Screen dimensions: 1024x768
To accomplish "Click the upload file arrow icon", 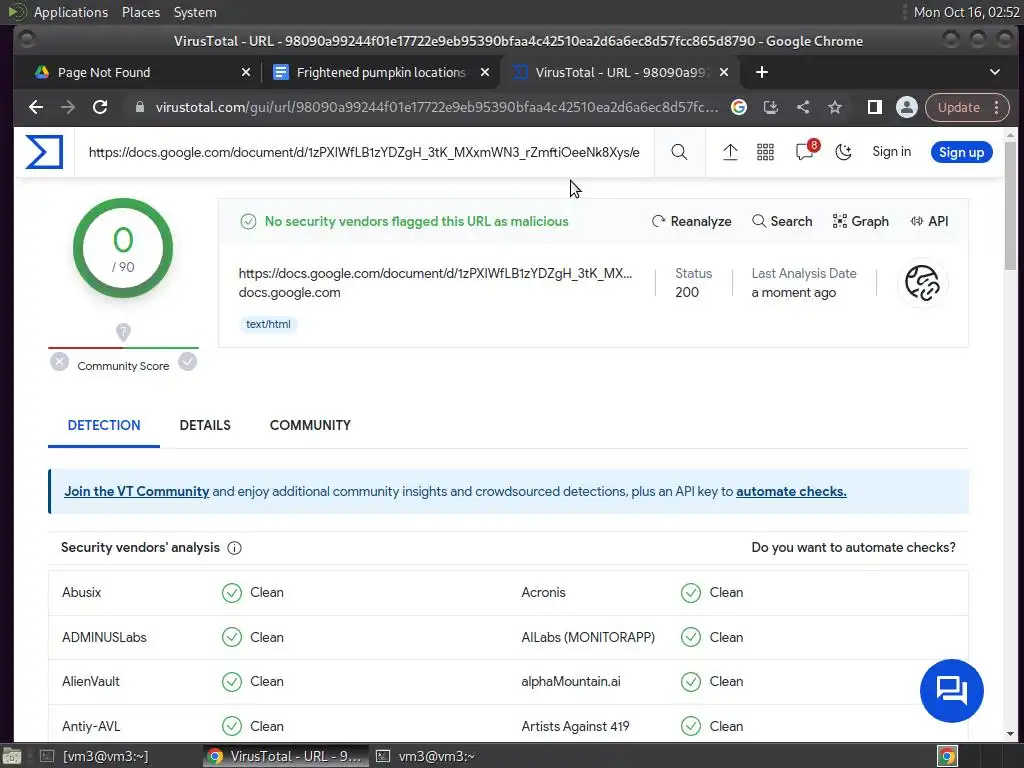I will click(730, 152).
